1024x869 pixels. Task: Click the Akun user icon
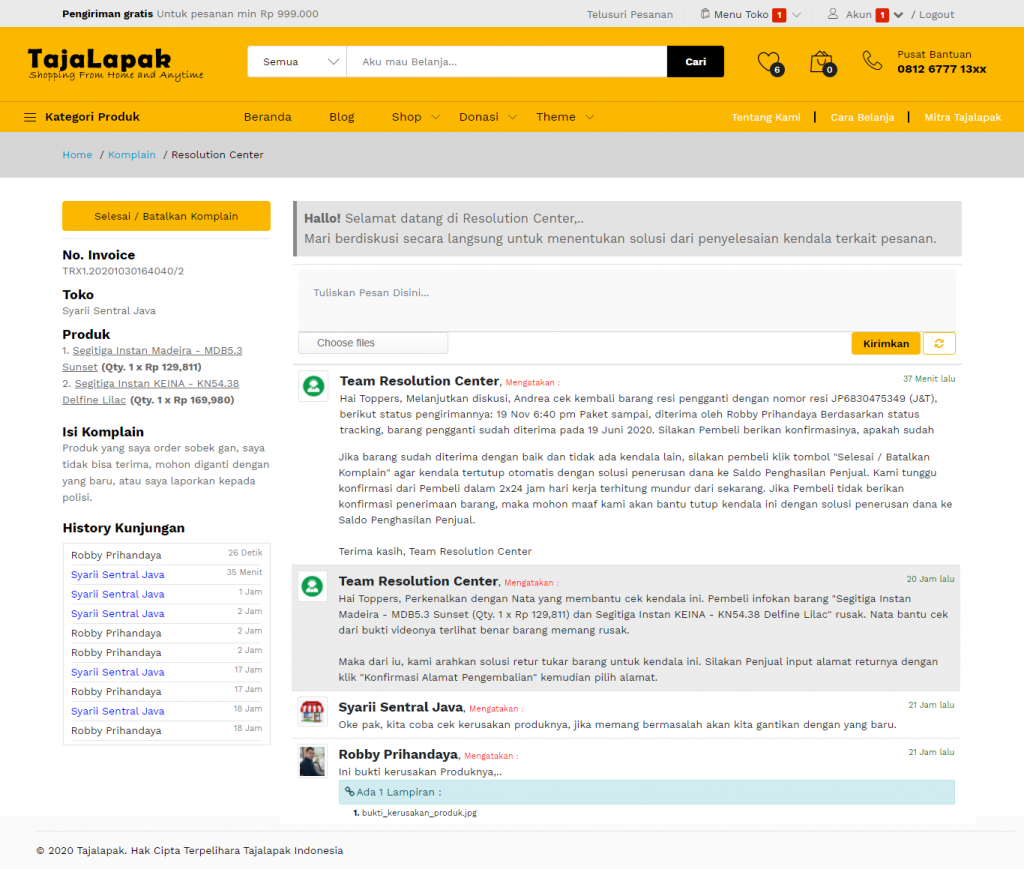833,14
